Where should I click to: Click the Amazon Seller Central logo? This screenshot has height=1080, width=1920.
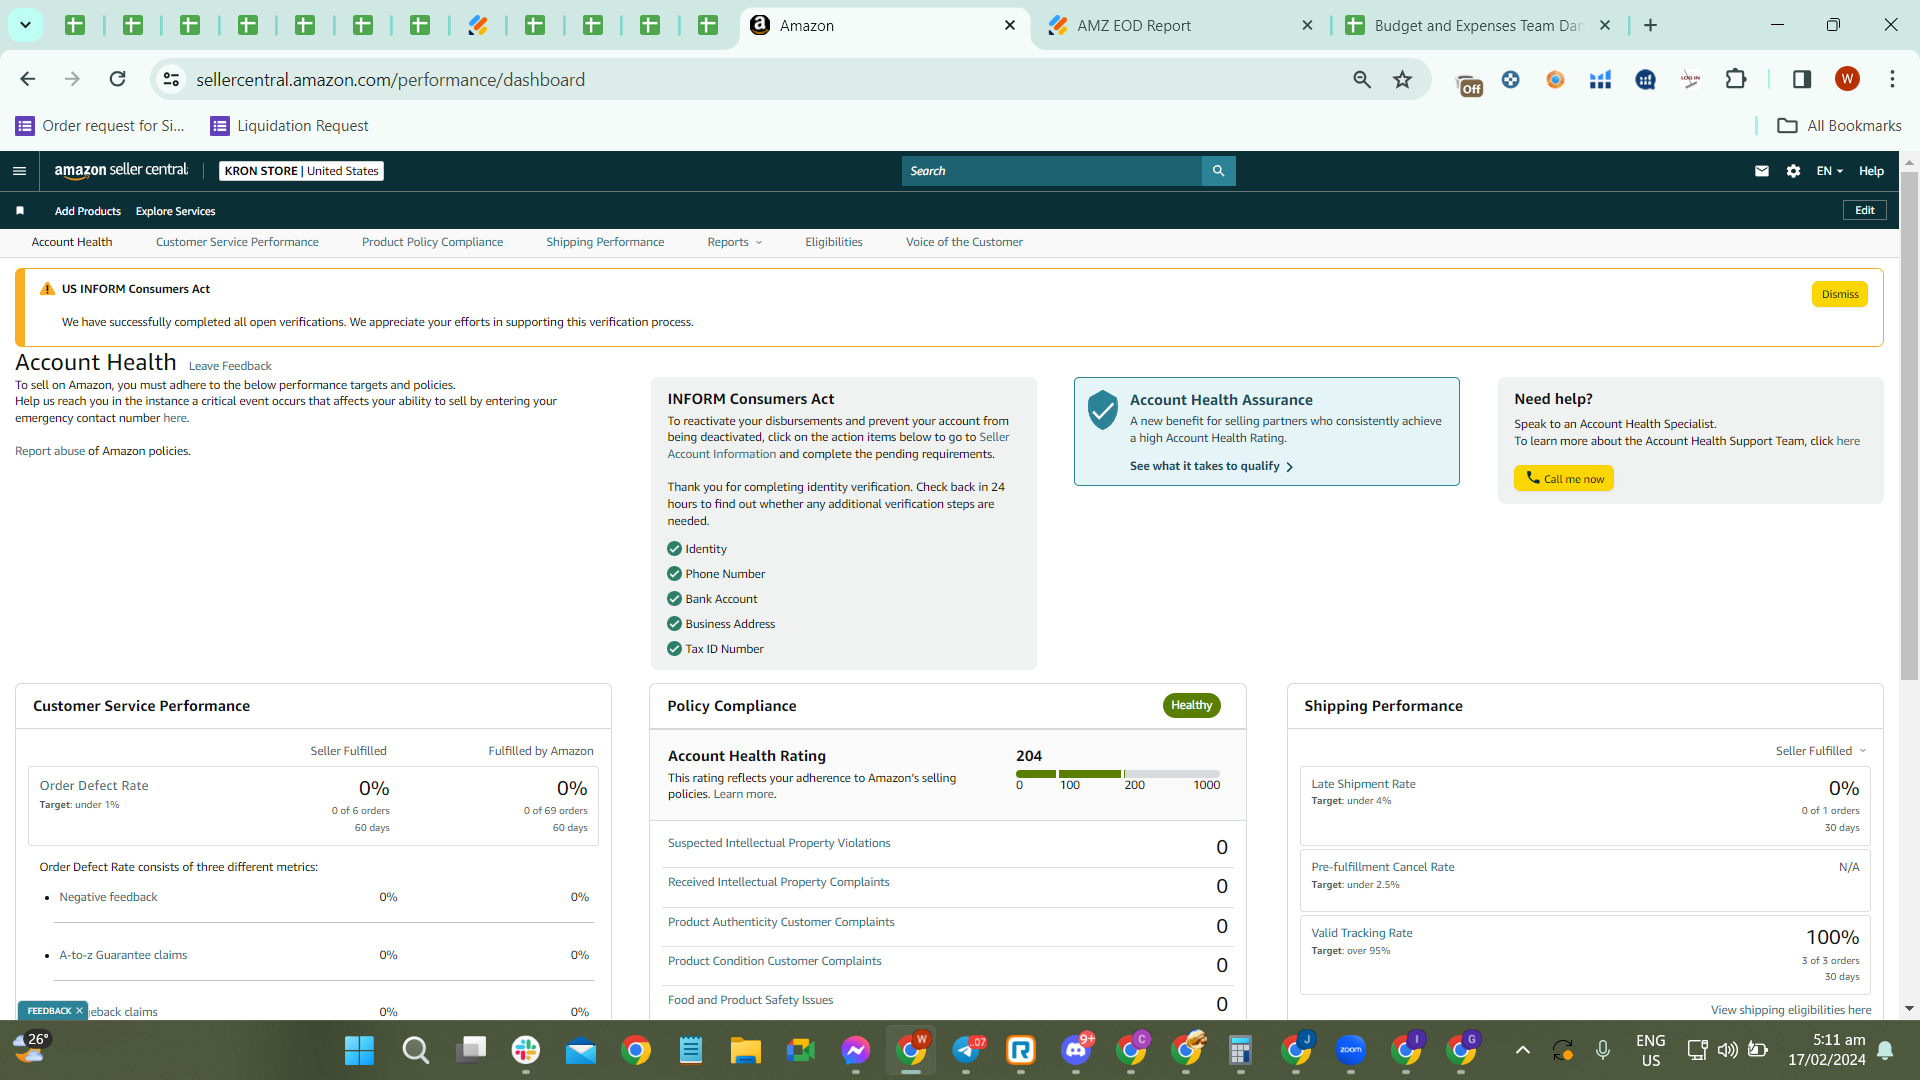click(x=121, y=170)
